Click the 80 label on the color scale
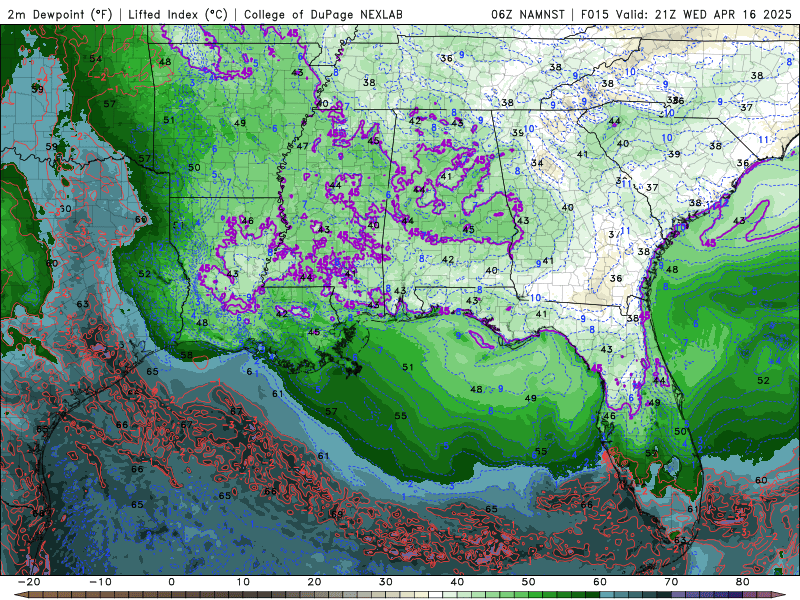The image size is (800, 600). coord(743,582)
